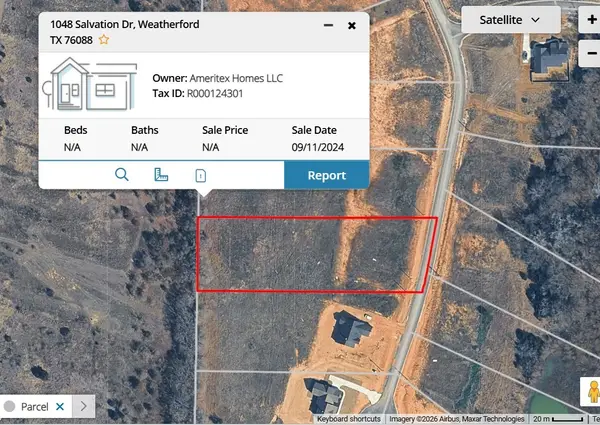Click Tax ID value R000124301

(x=215, y=94)
